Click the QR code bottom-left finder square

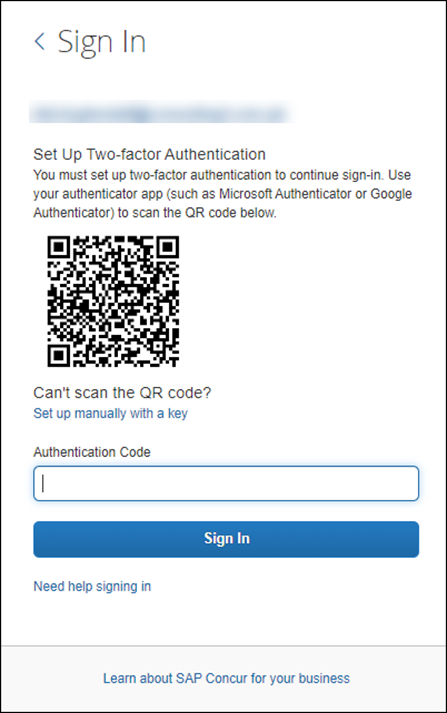[59, 356]
